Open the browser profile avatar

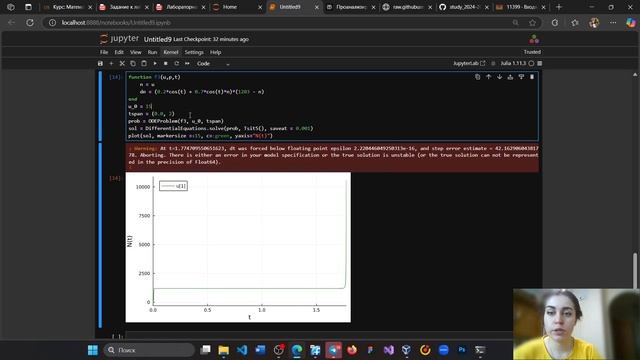coord(594,23)
